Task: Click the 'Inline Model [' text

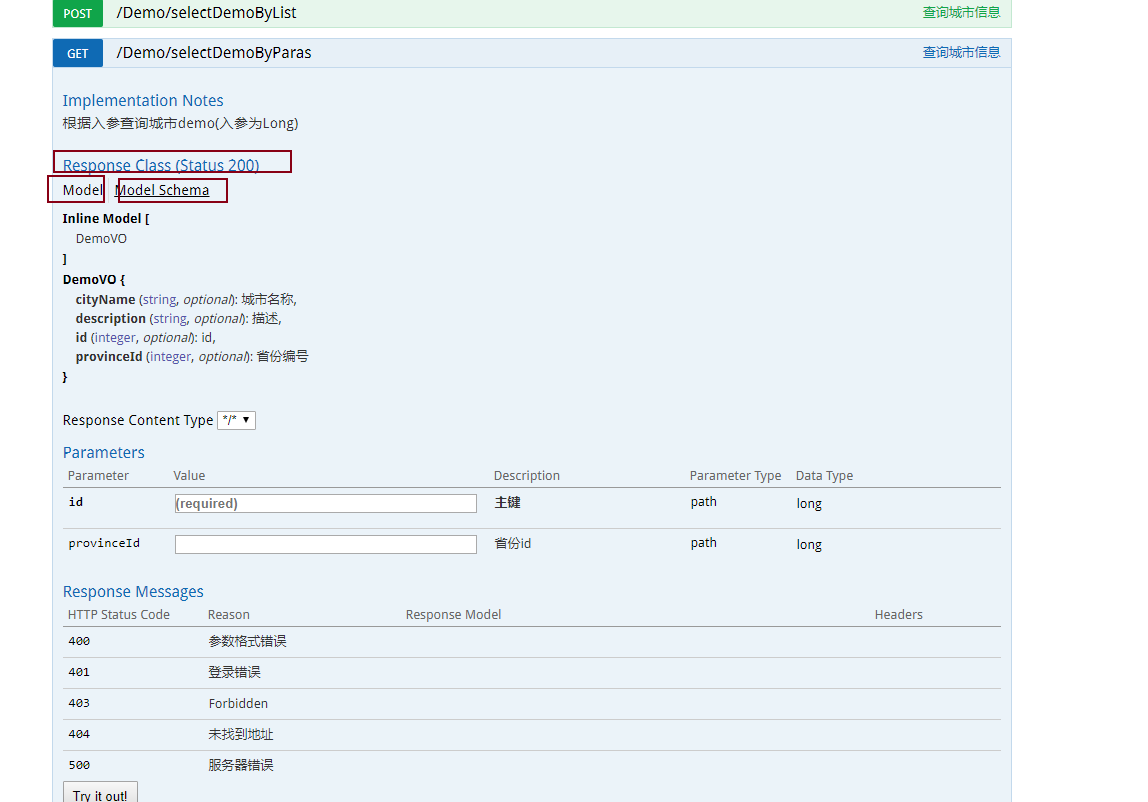Action: [106, 218]
